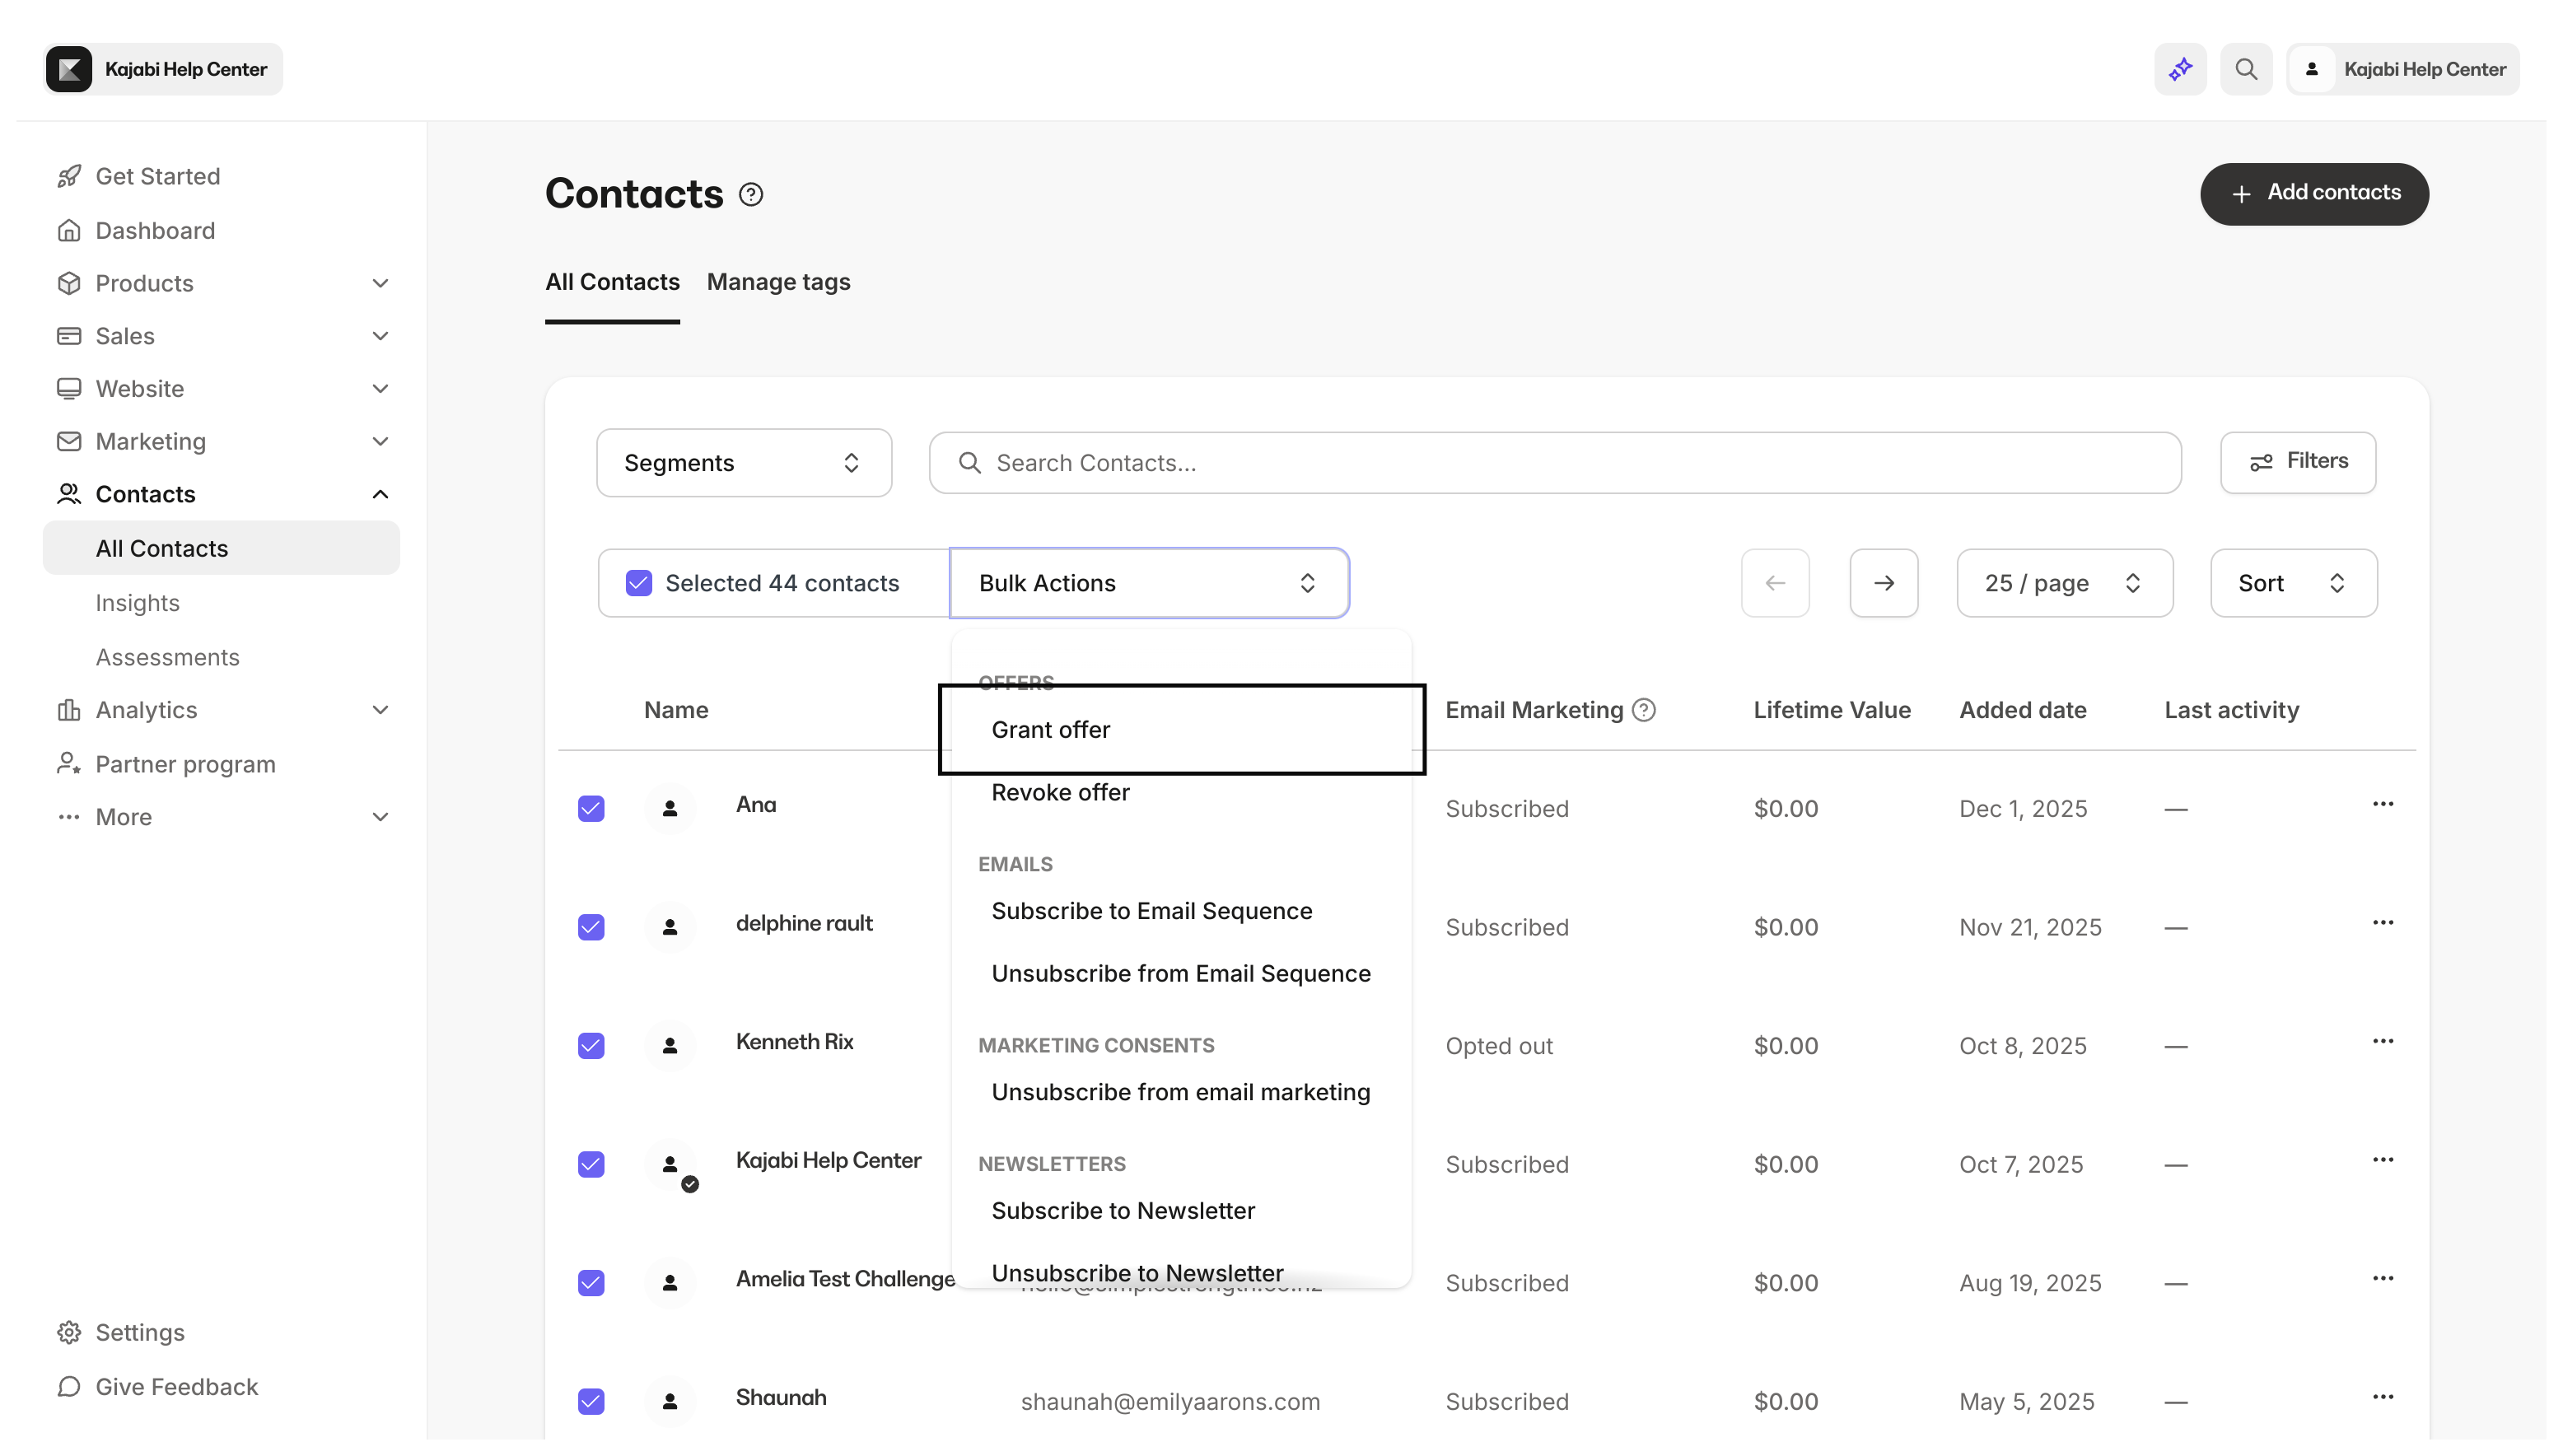Click the Email Marketing info icon
Viewport: 2563px width, 1456px height.
click(x=1644, y=710)
